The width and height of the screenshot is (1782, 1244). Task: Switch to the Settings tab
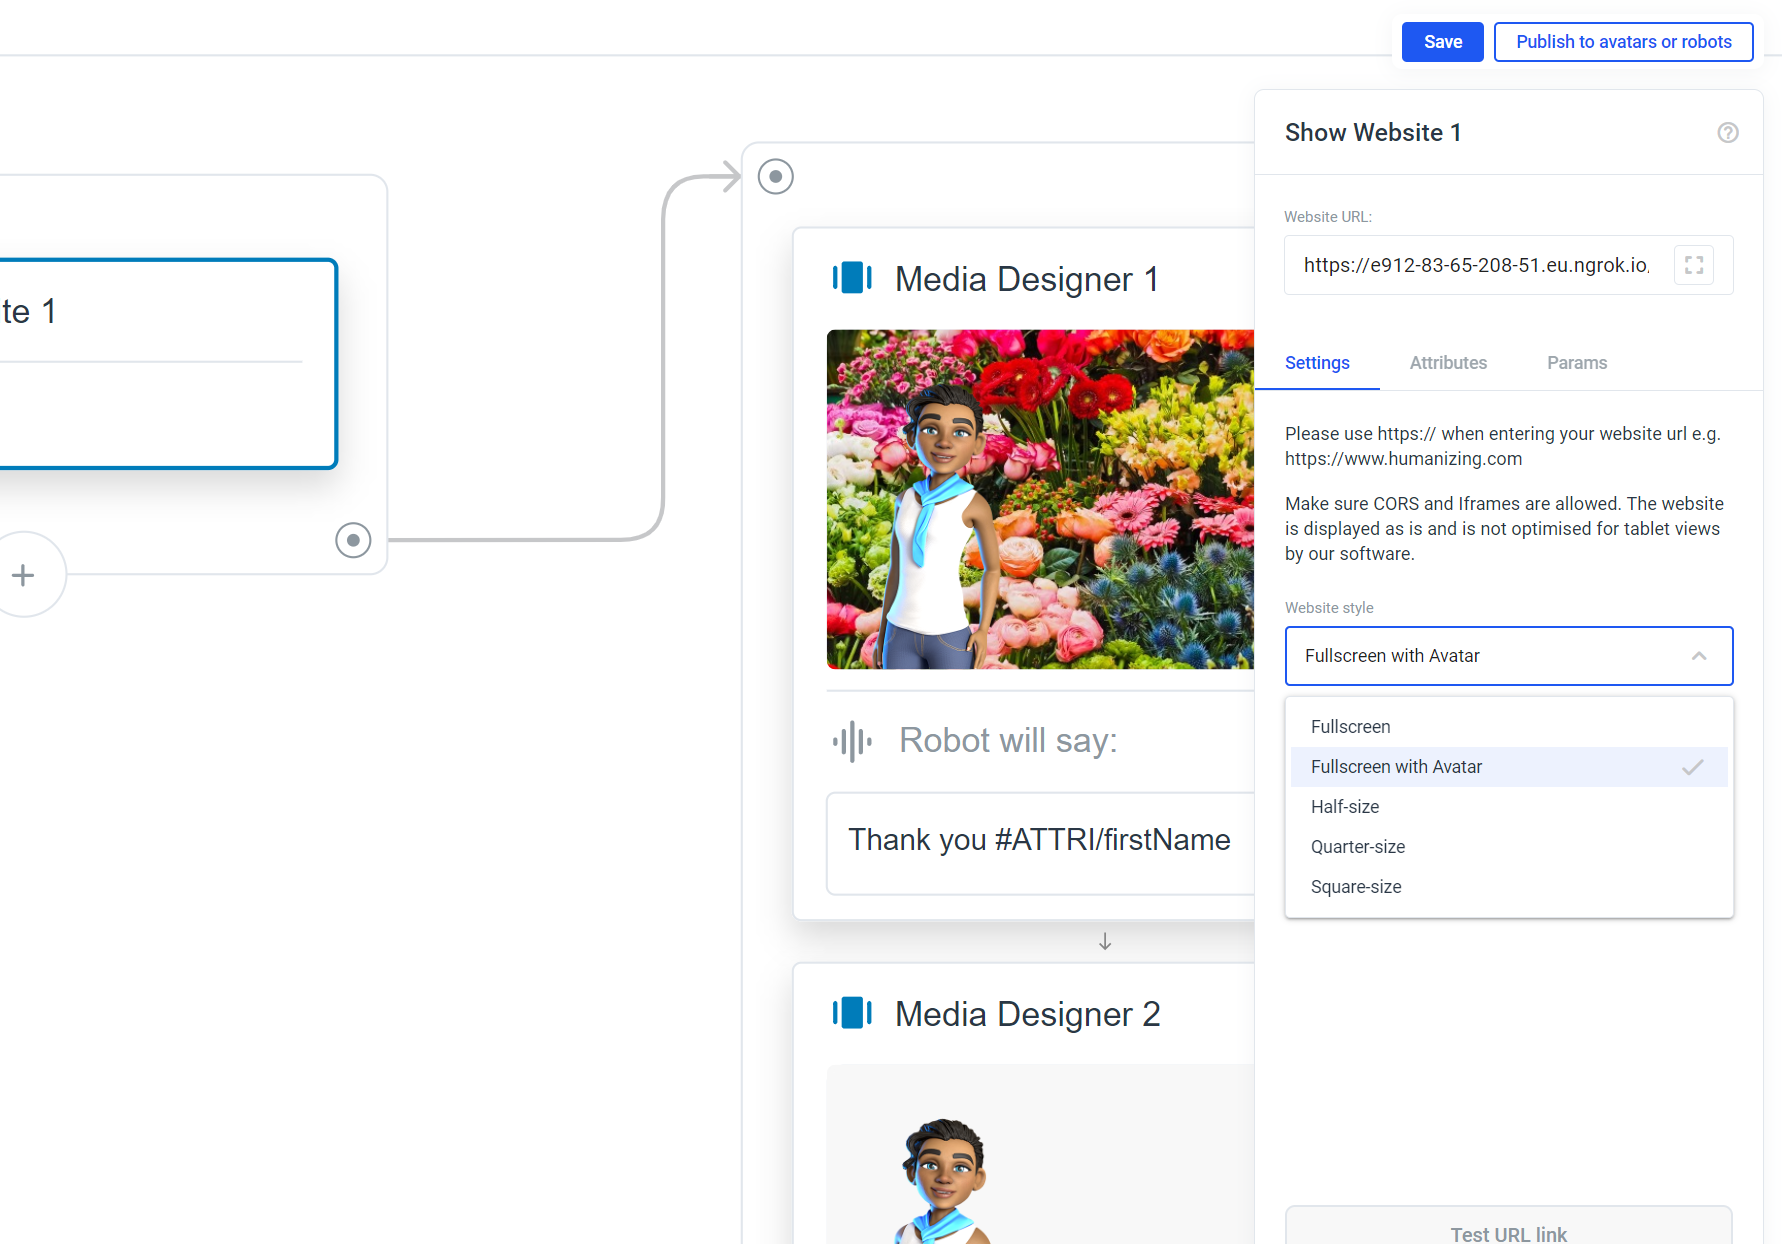coord(1317,363)
